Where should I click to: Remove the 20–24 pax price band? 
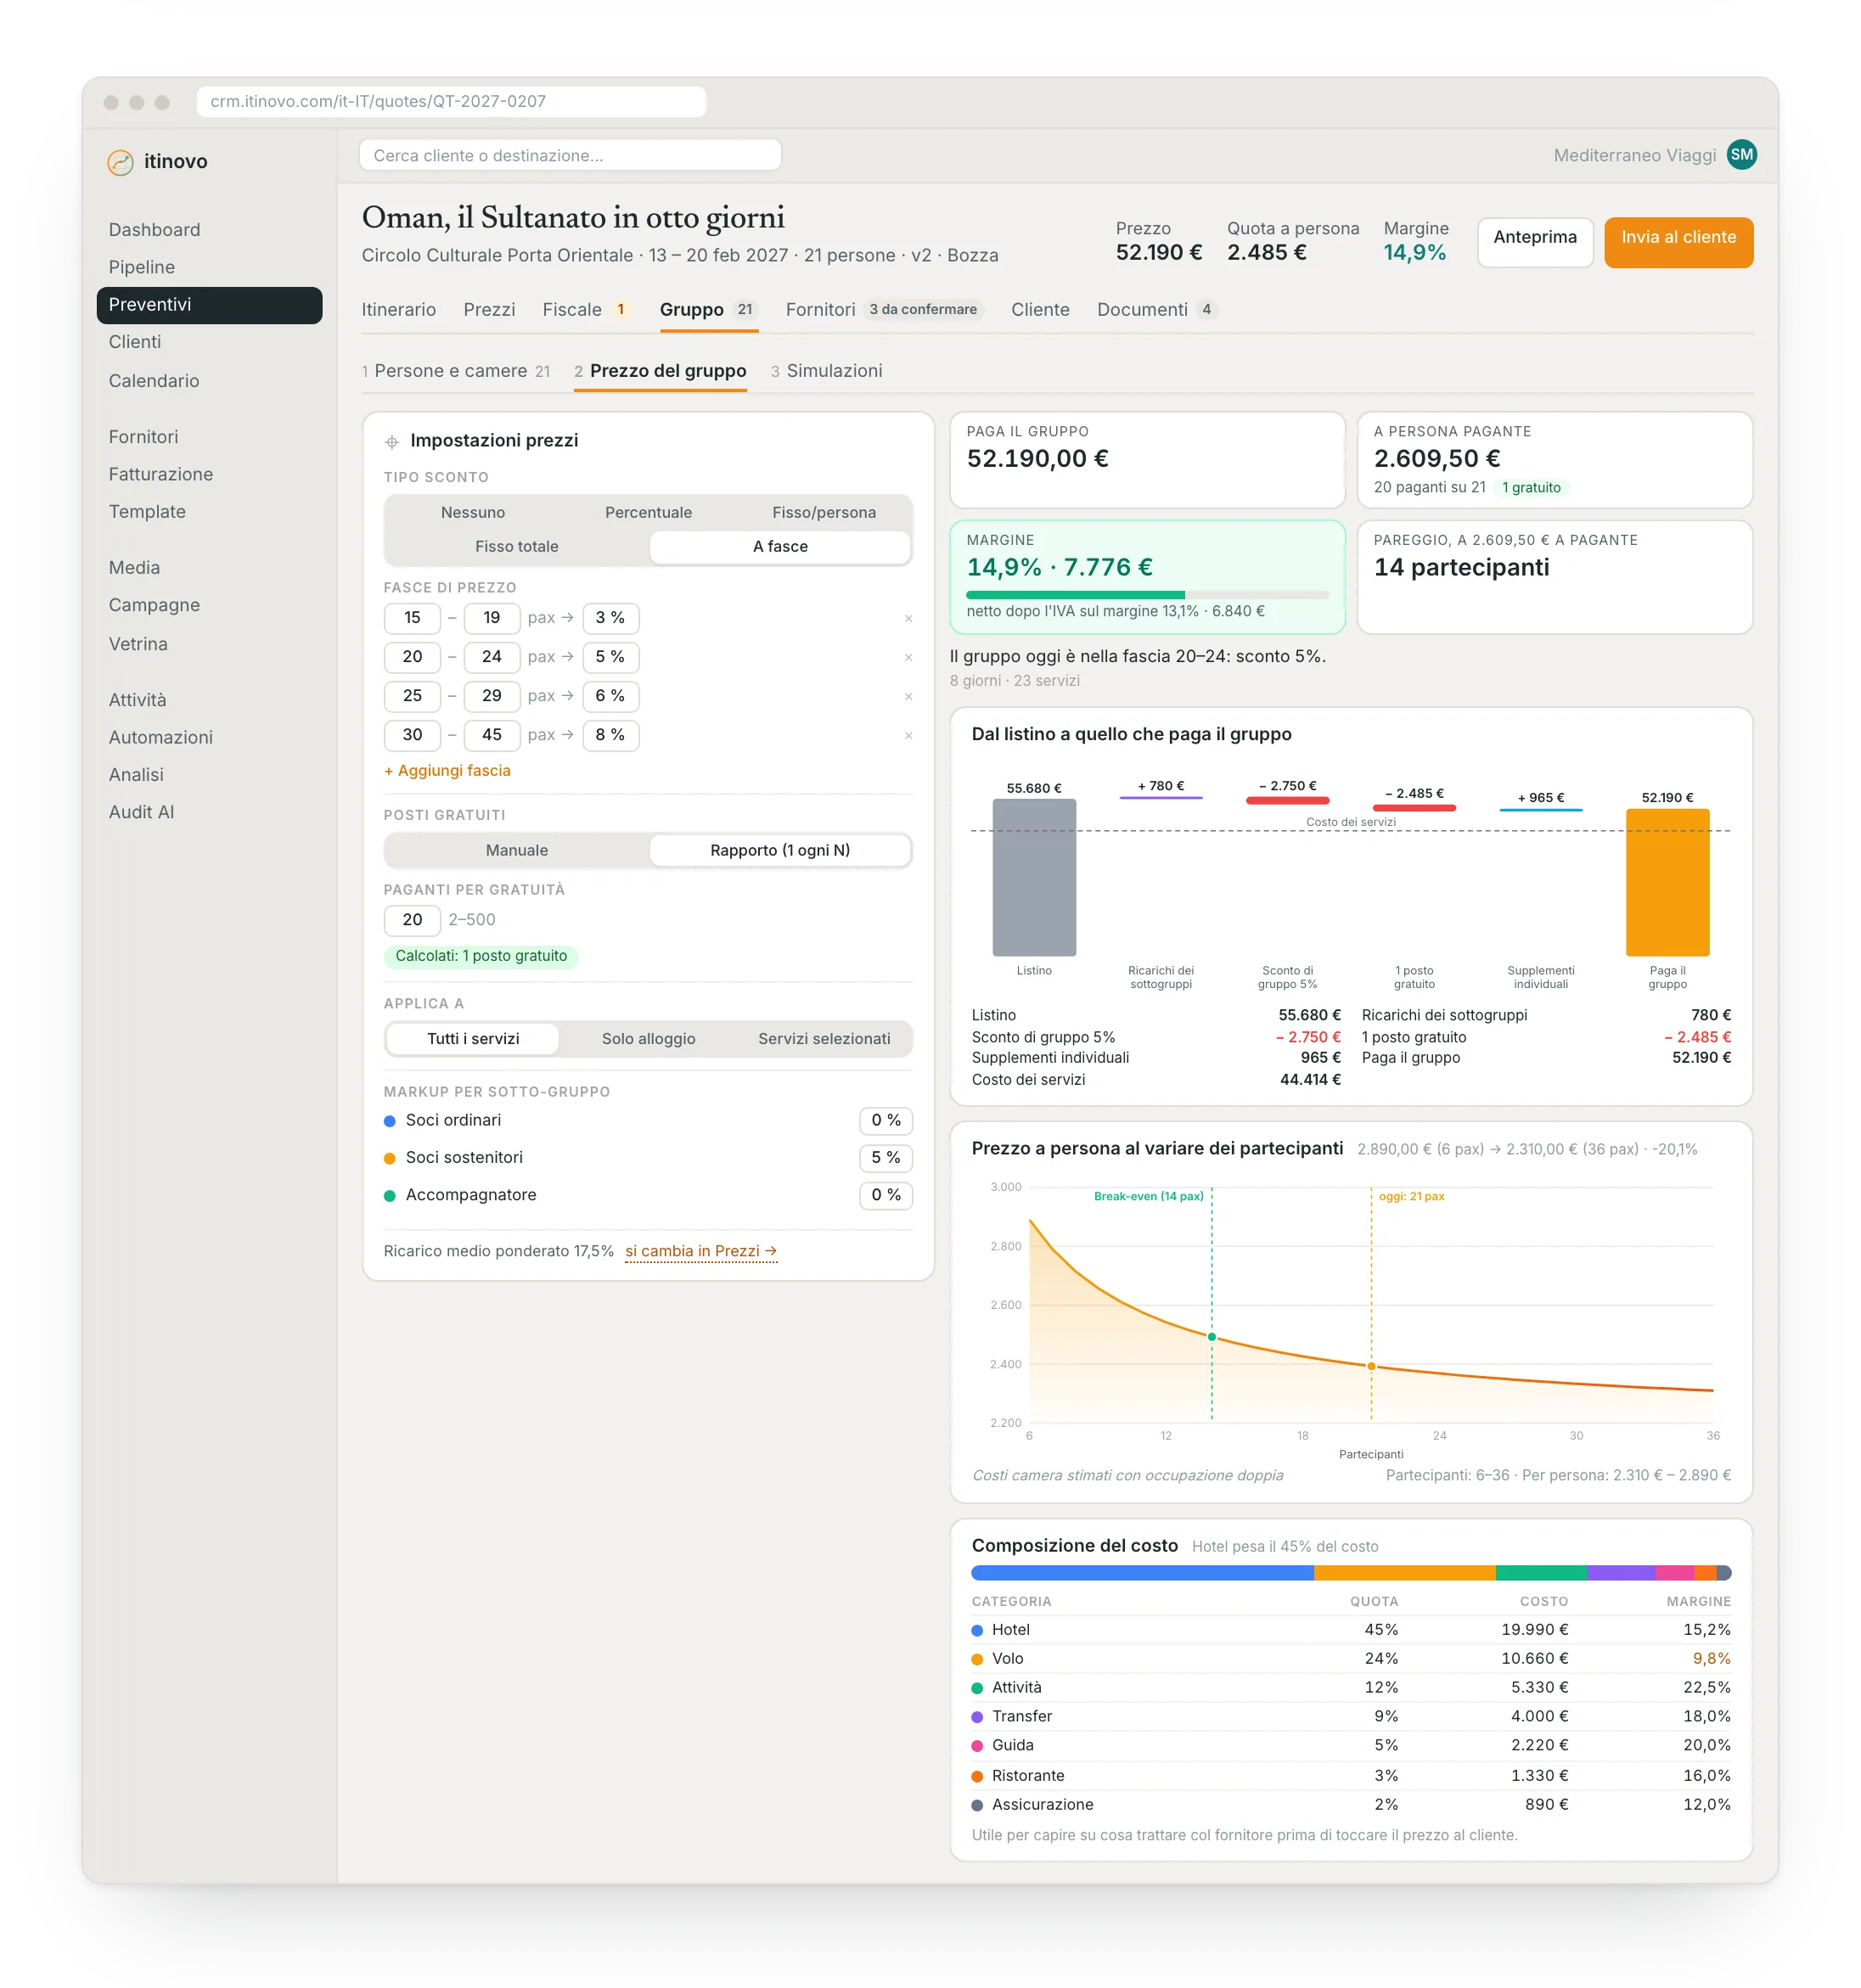click(x=908, y=658)
